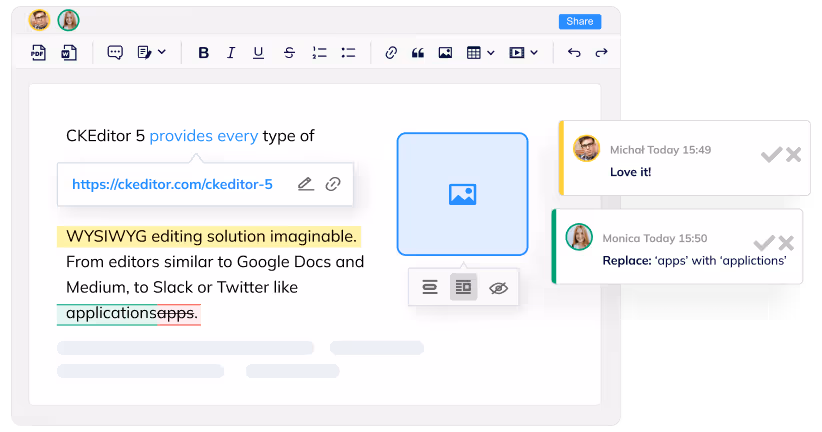This screenshot has height=432, width=822.
Task: Undo the last change
Action: tap(574, 53)
